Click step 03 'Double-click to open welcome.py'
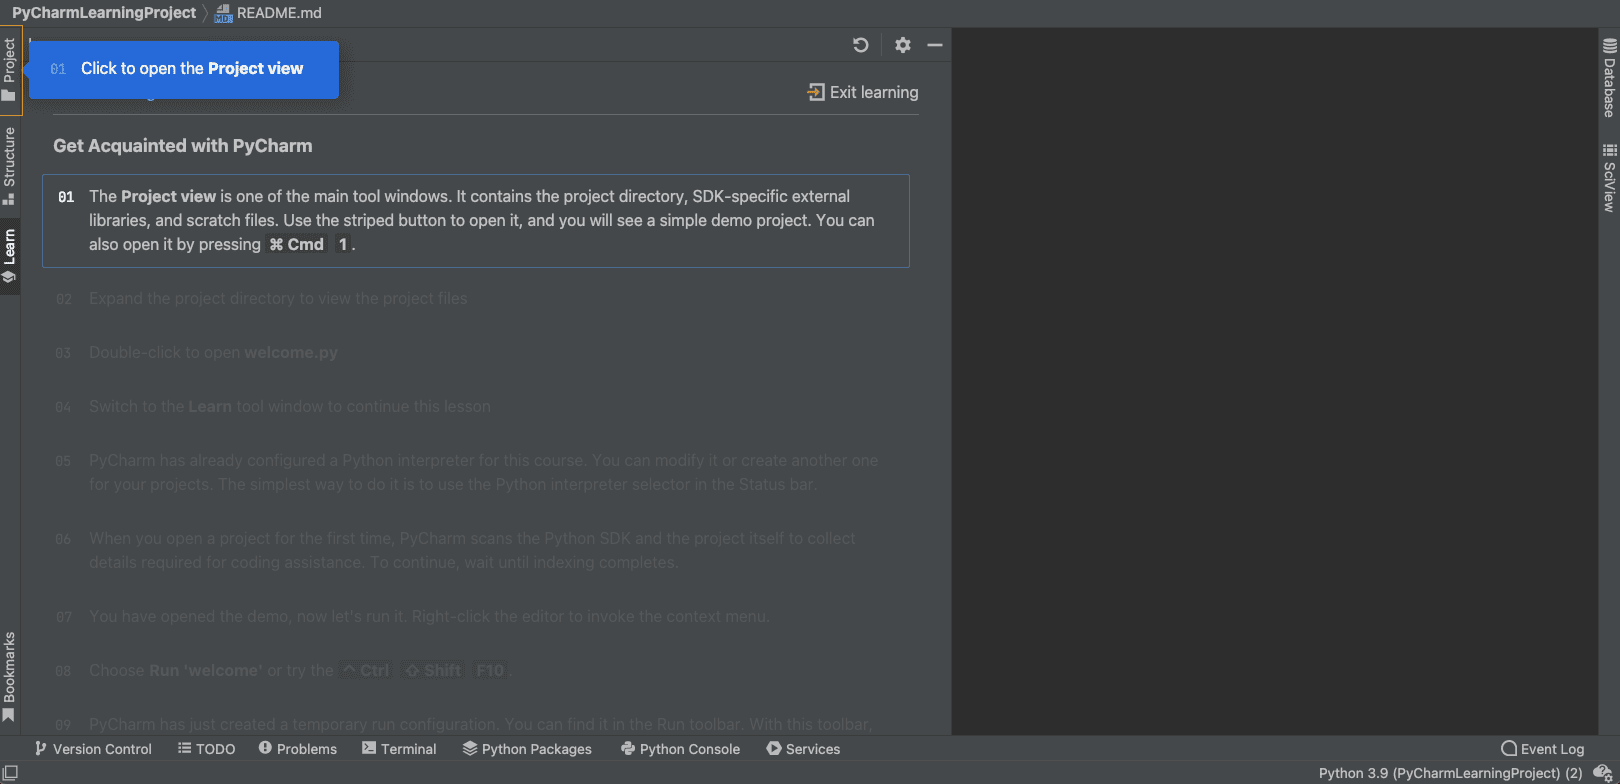Image resolution: width=1620 pixels, height=784 pixels. pyautogui.click(x=213, y=353)
